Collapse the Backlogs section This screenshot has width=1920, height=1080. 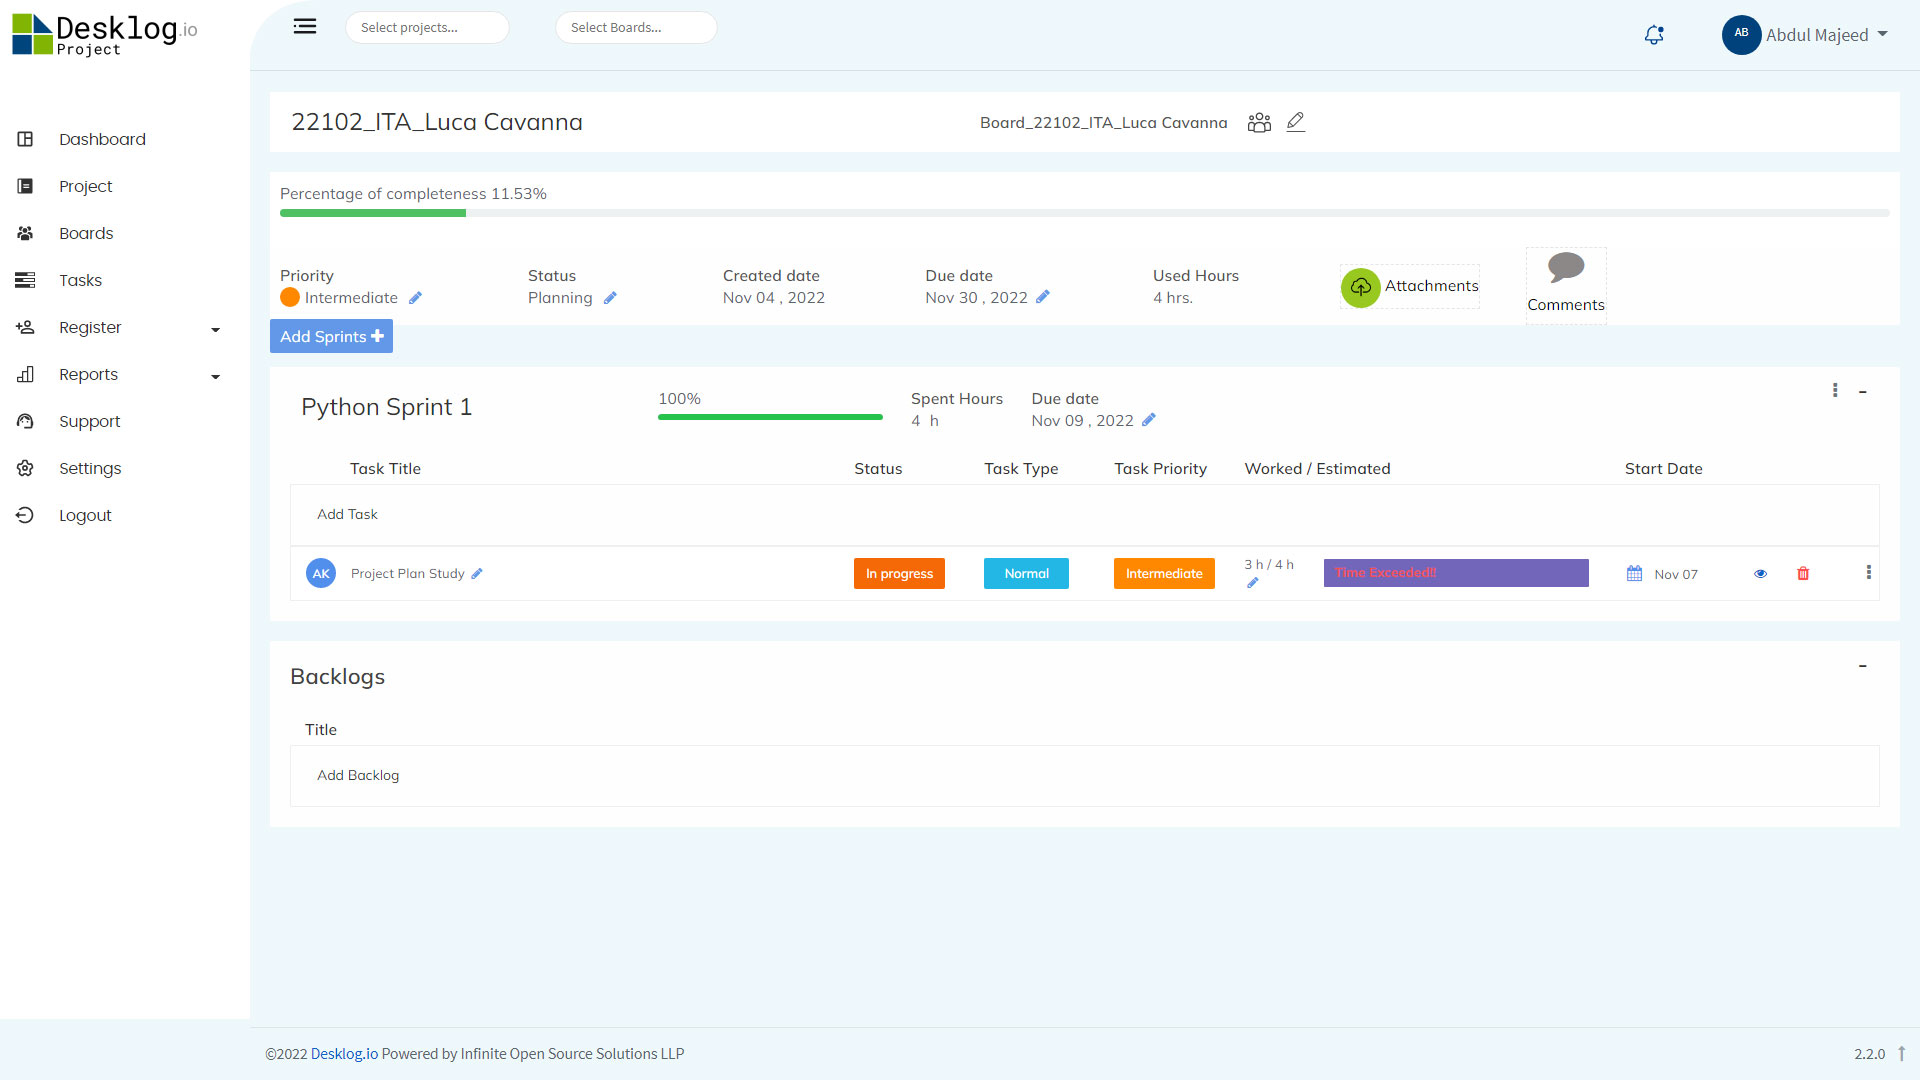(1863, 666)
